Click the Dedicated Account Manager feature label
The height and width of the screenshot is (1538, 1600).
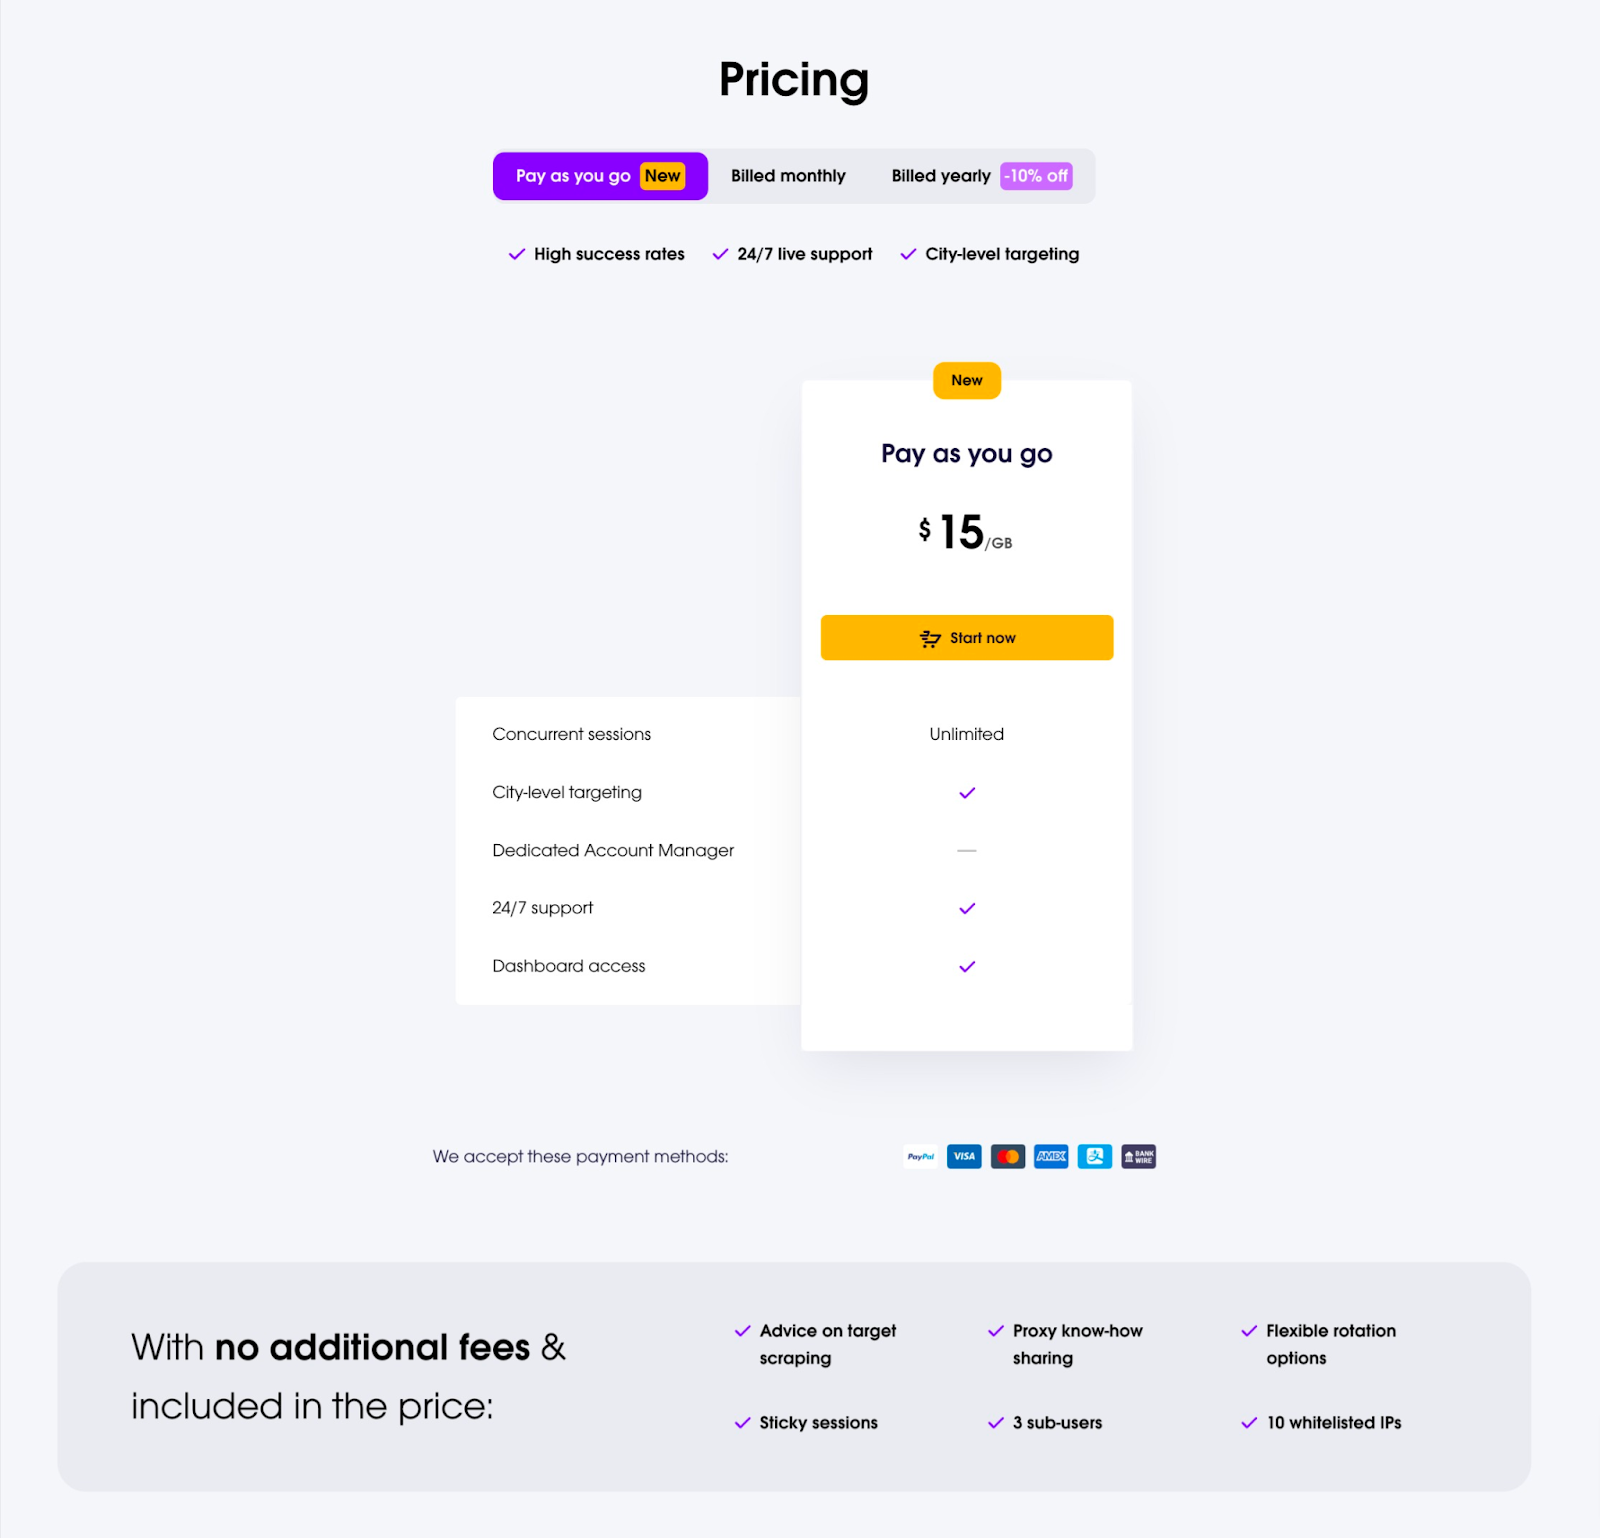(613, 851)
